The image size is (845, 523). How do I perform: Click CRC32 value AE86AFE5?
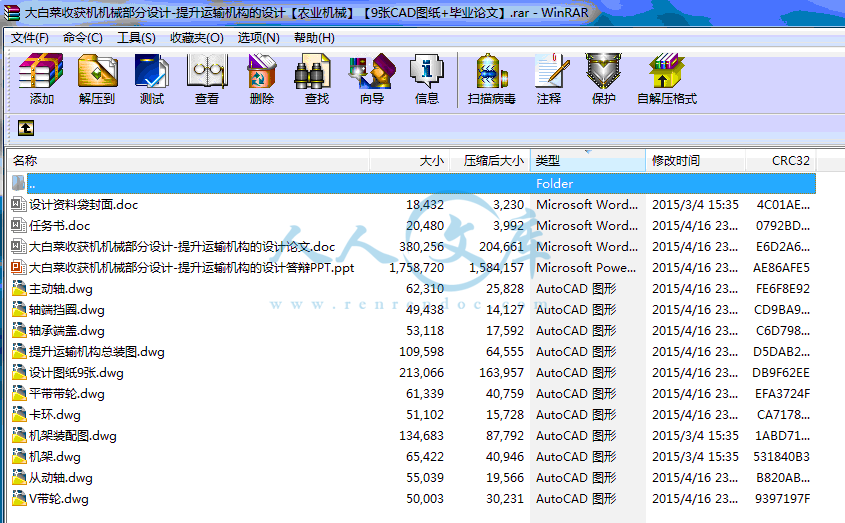coord(781,267)
